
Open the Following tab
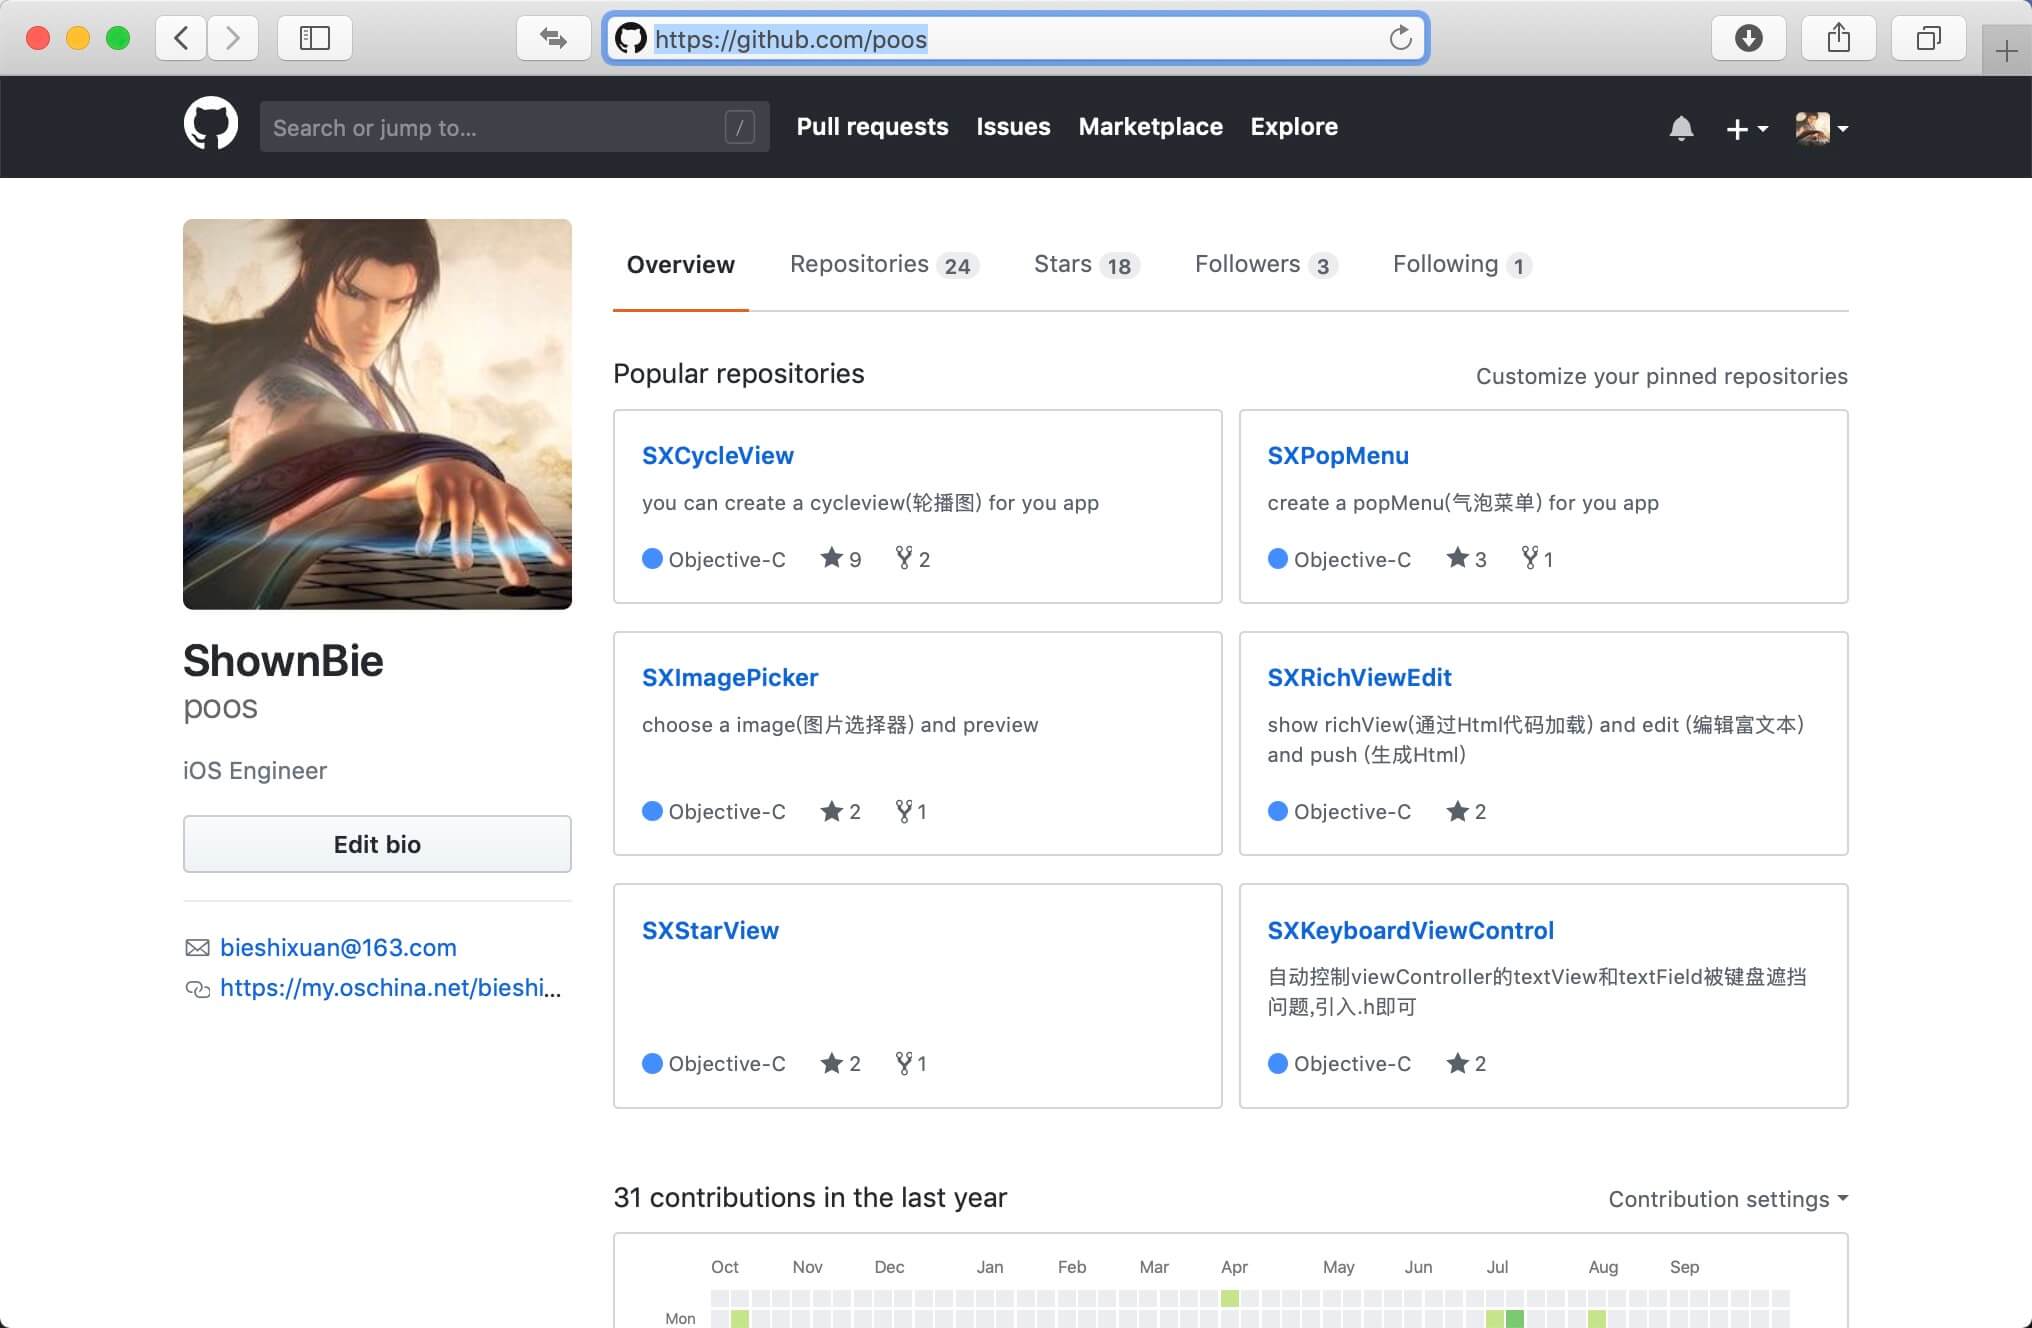(1462, 265)
